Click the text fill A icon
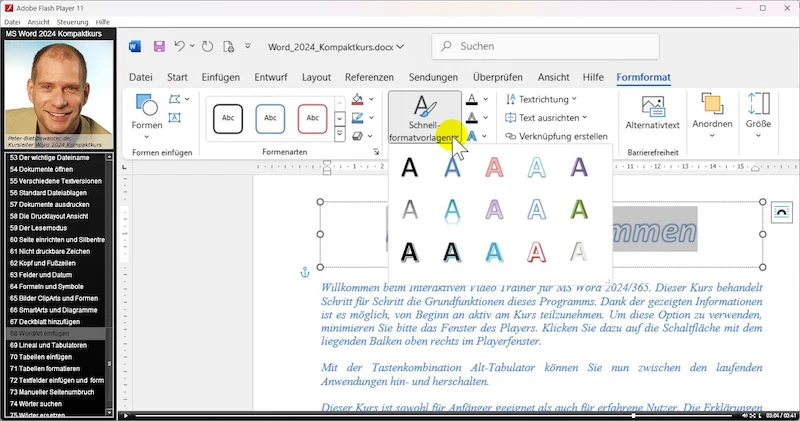The width and height of the screenshot is (800, 421). (472, 99)
